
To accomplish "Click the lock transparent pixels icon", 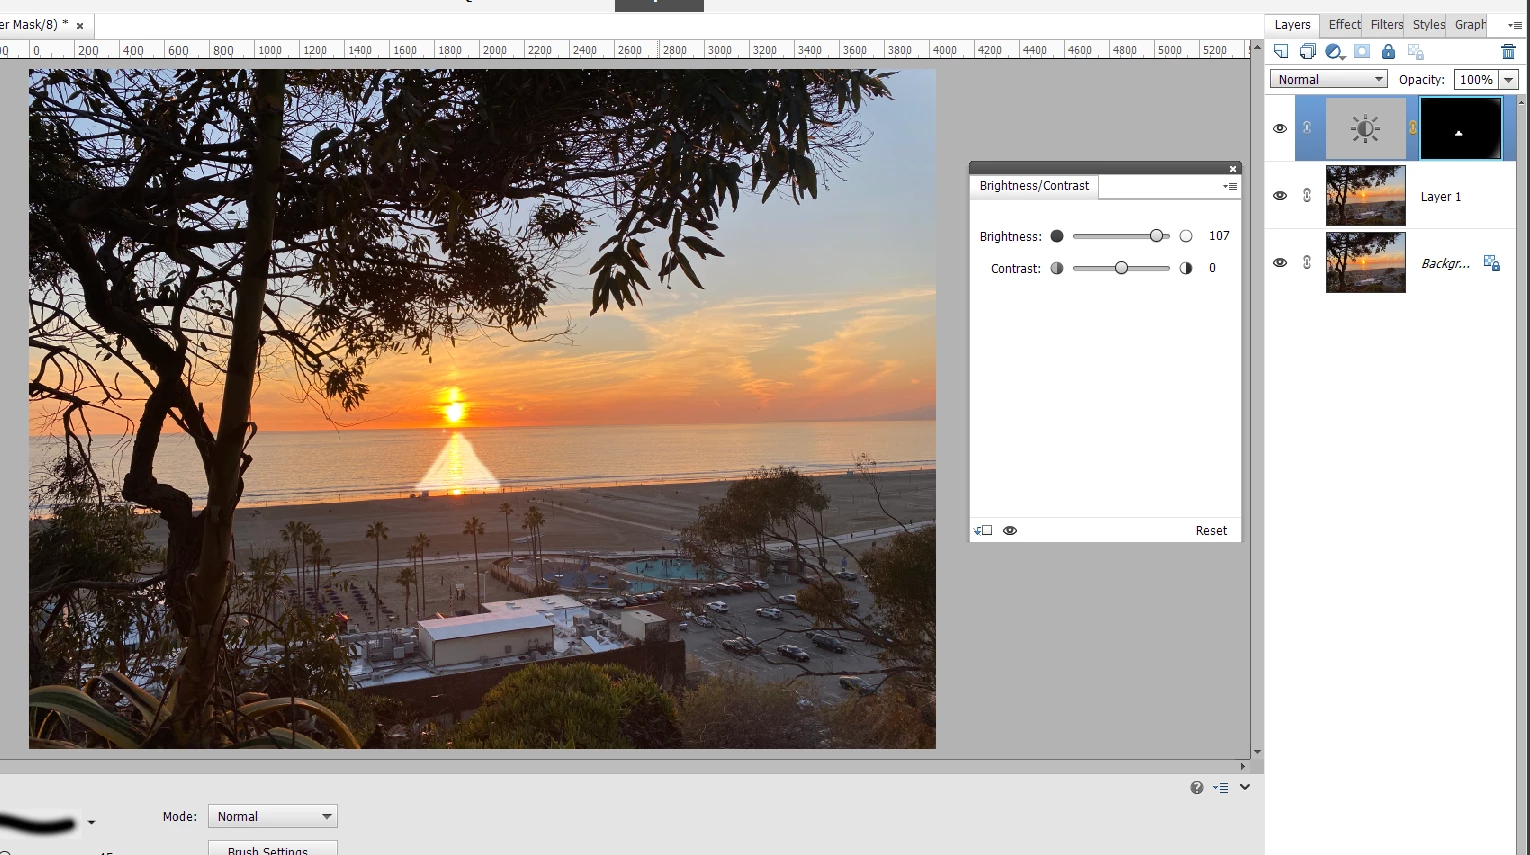I will coord(1415,52).
